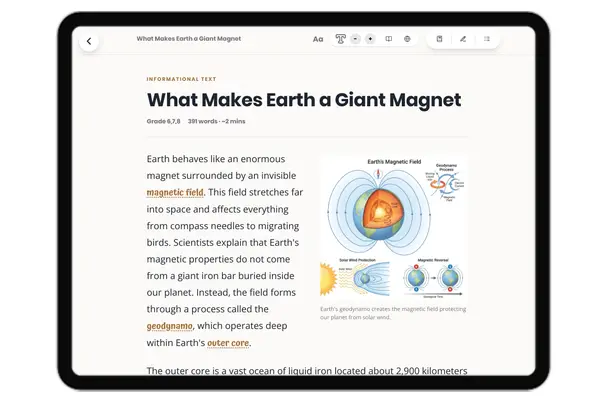Click the main article heading

tap(304, 100)
